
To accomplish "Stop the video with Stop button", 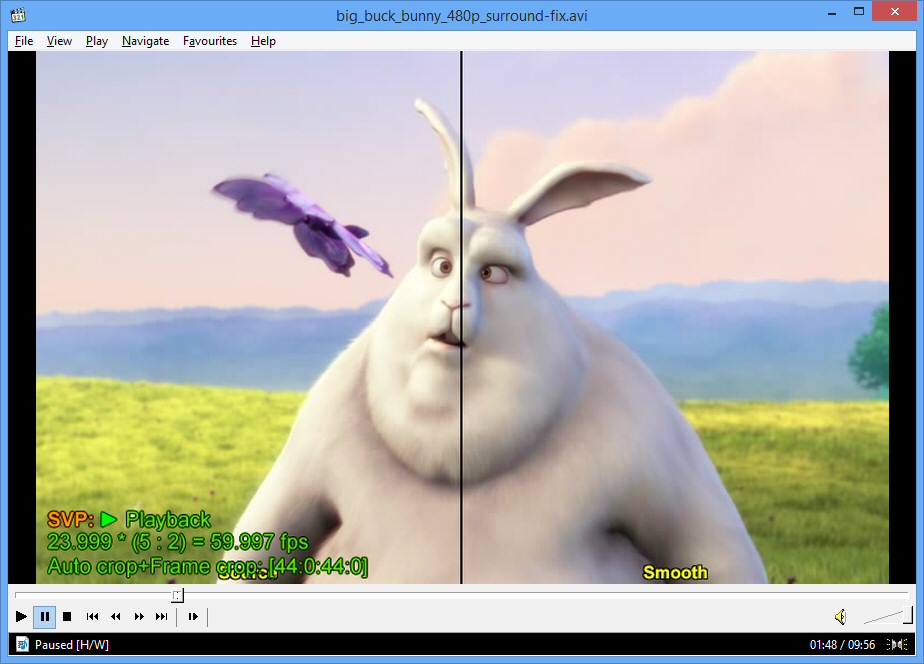I will point(67,616).
